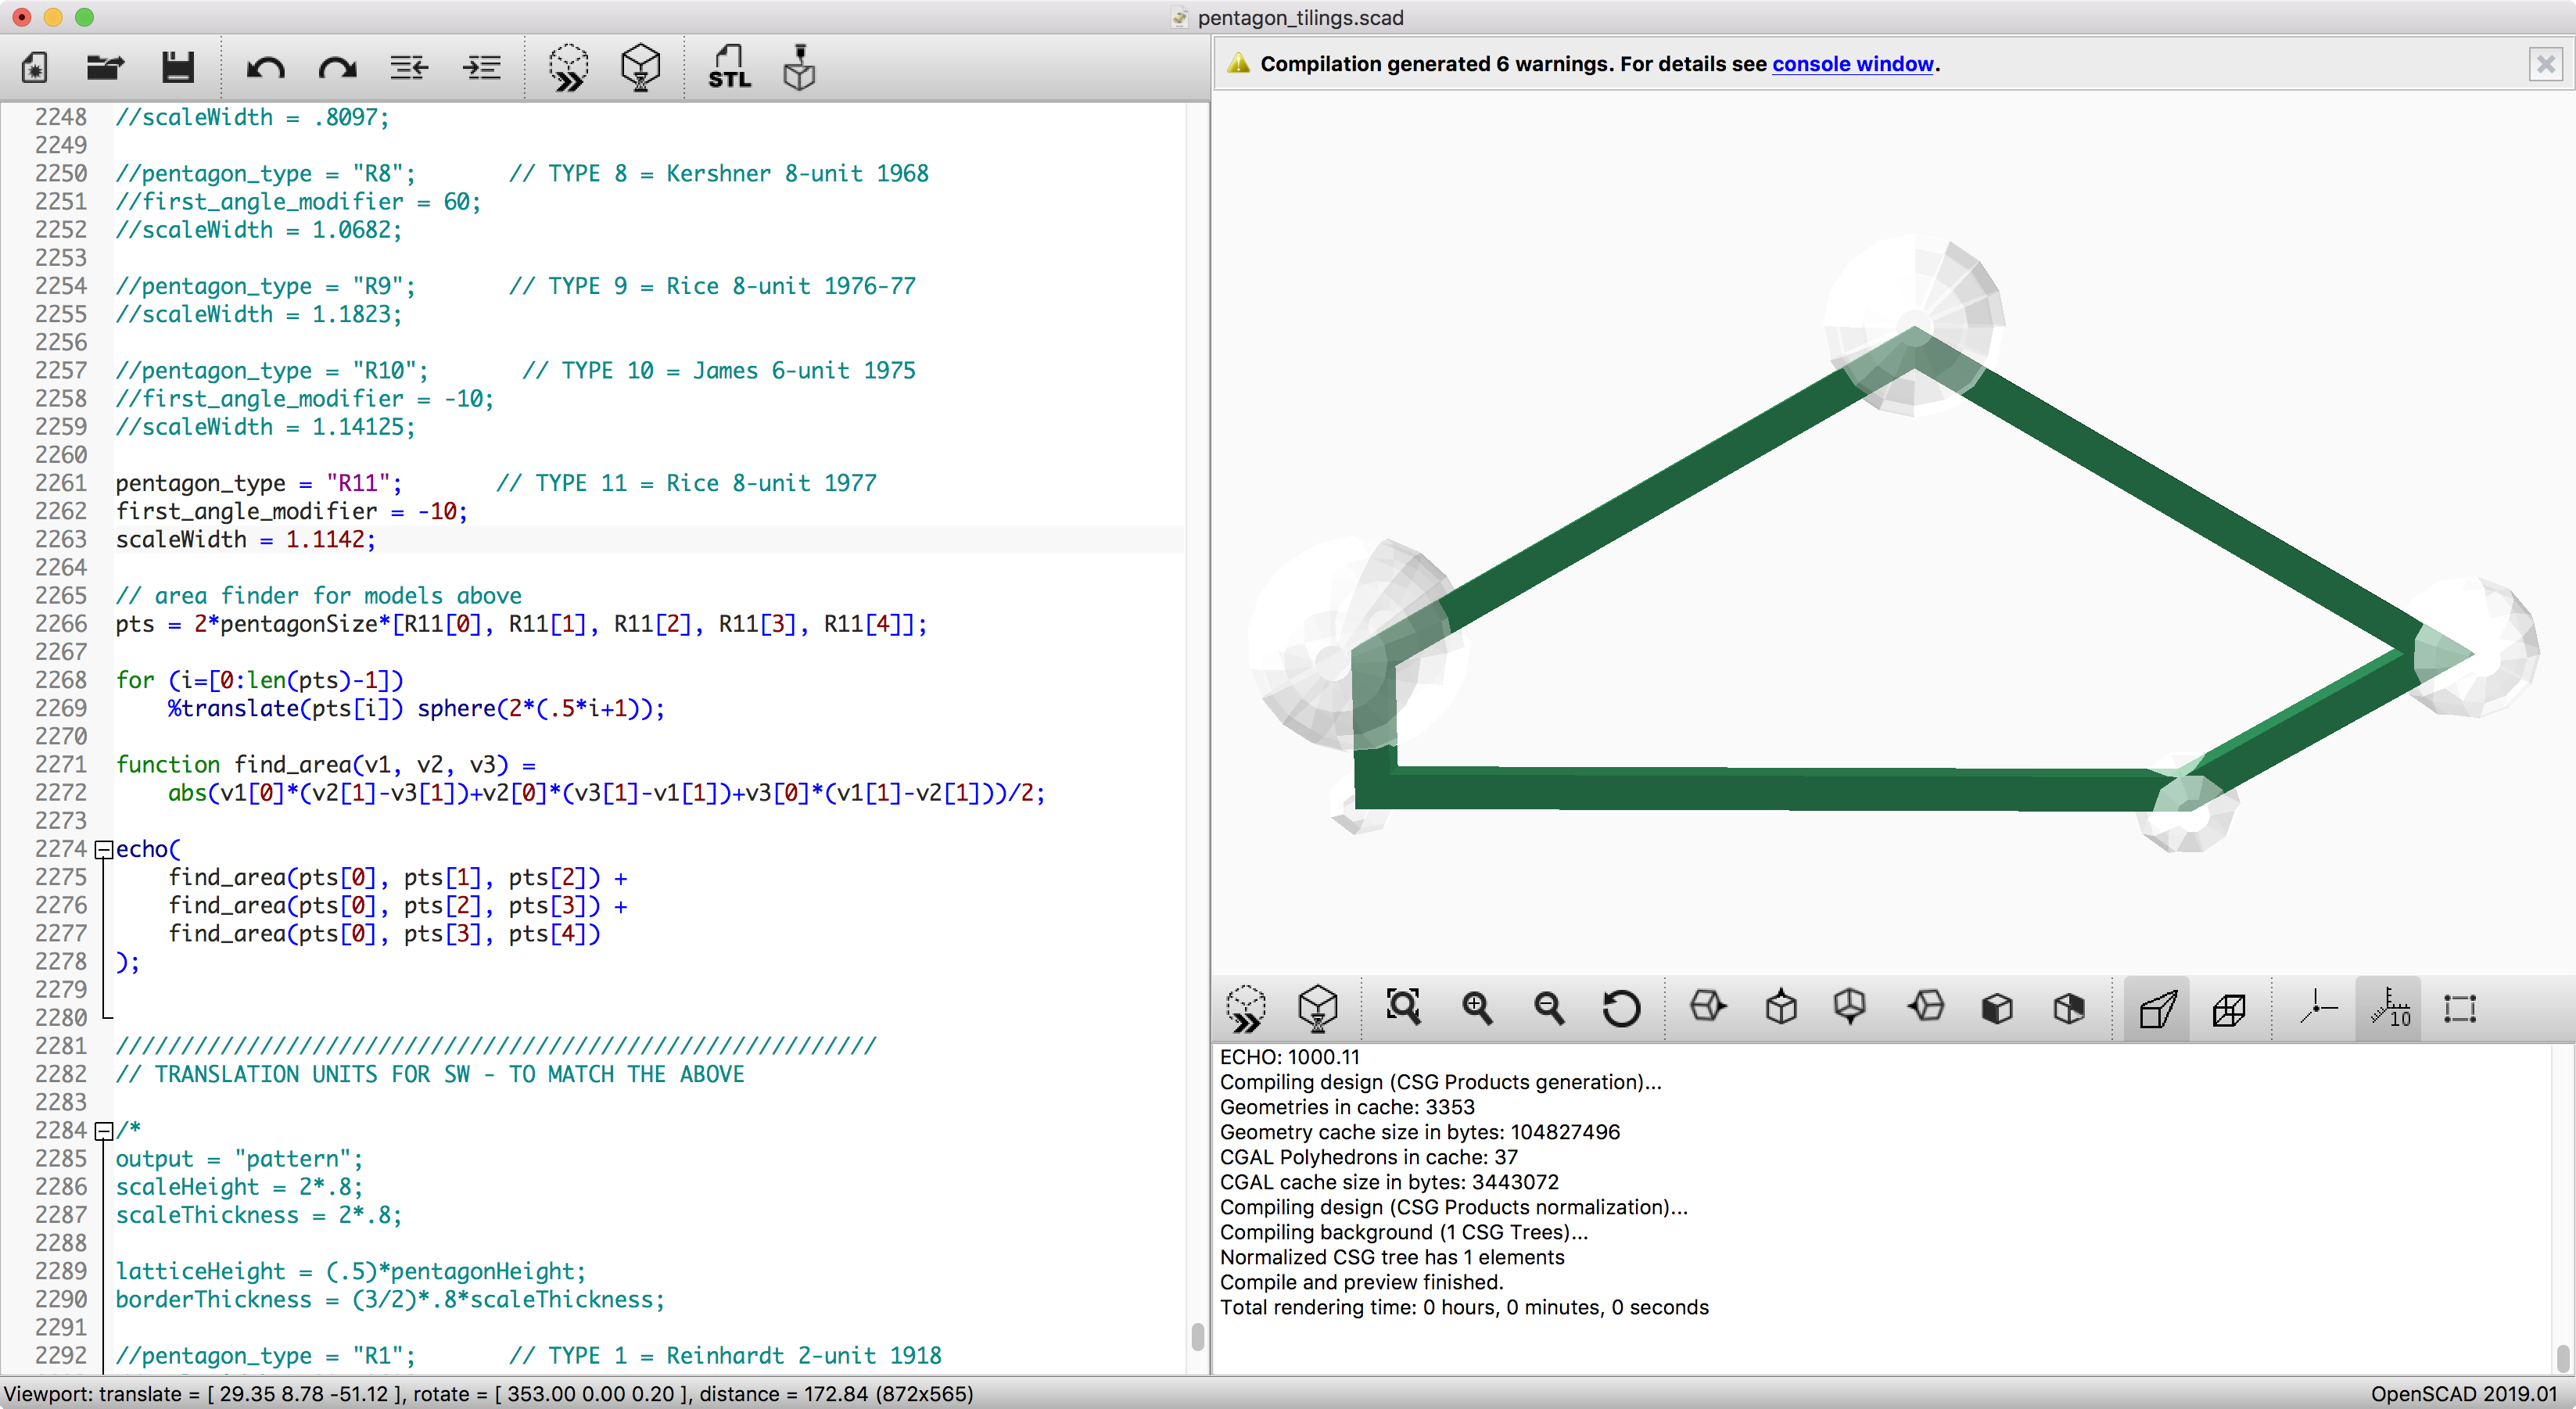Render the model from editor toolbar
Image resolution: width=2576 pixels, height=1409 pixels.
click(640, 67)
